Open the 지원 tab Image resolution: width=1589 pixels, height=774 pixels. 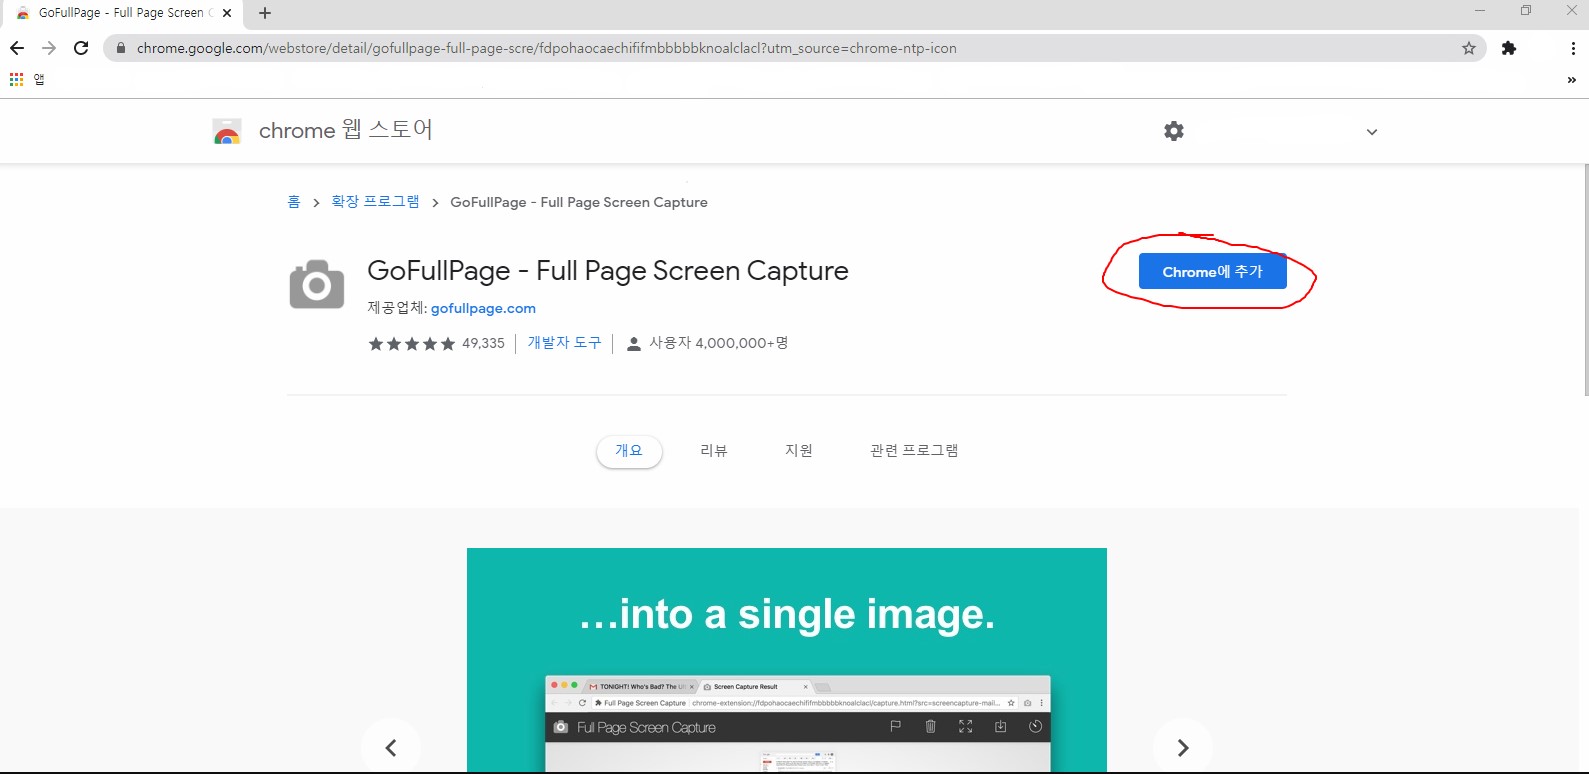799,451
